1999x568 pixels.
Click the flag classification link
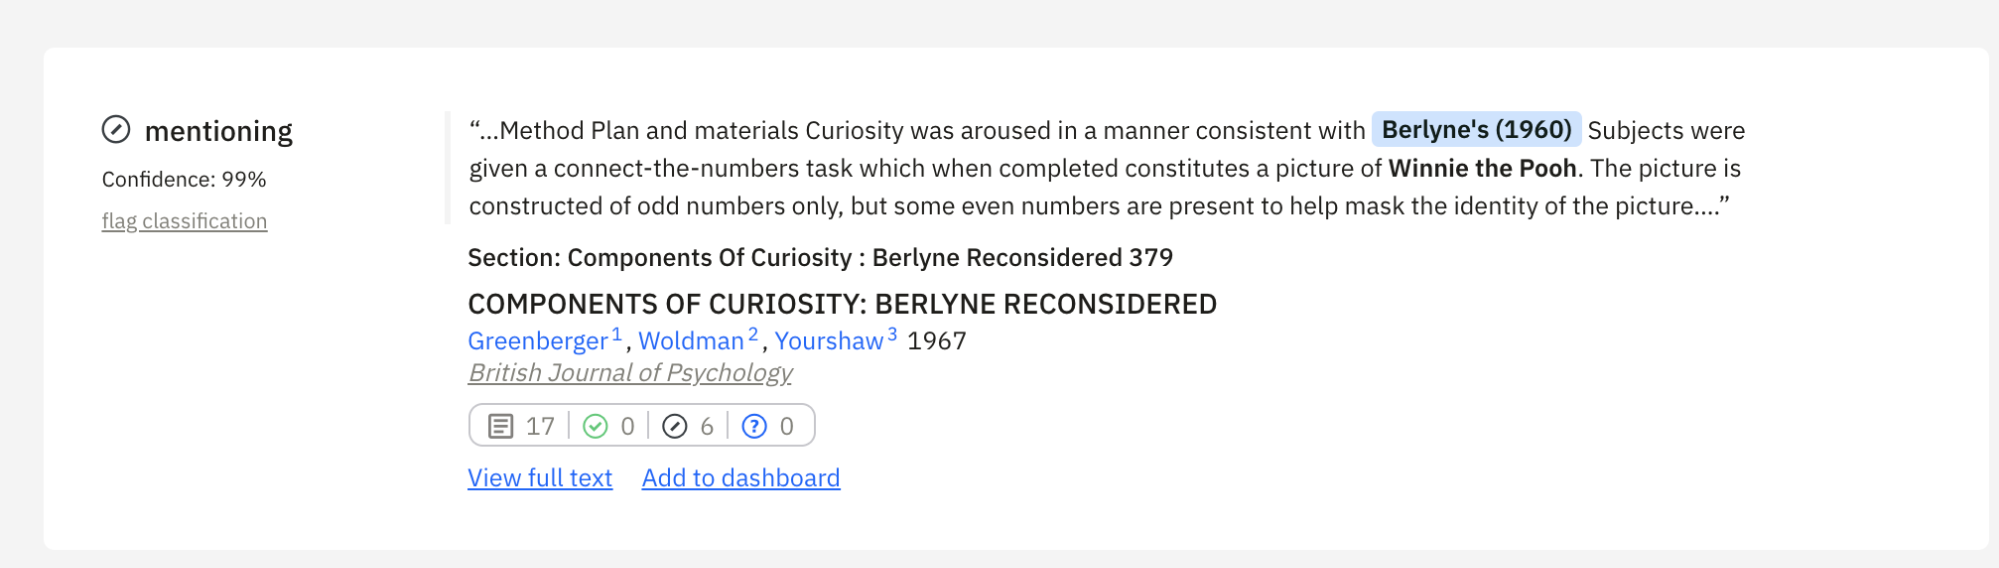pos(184,221)
